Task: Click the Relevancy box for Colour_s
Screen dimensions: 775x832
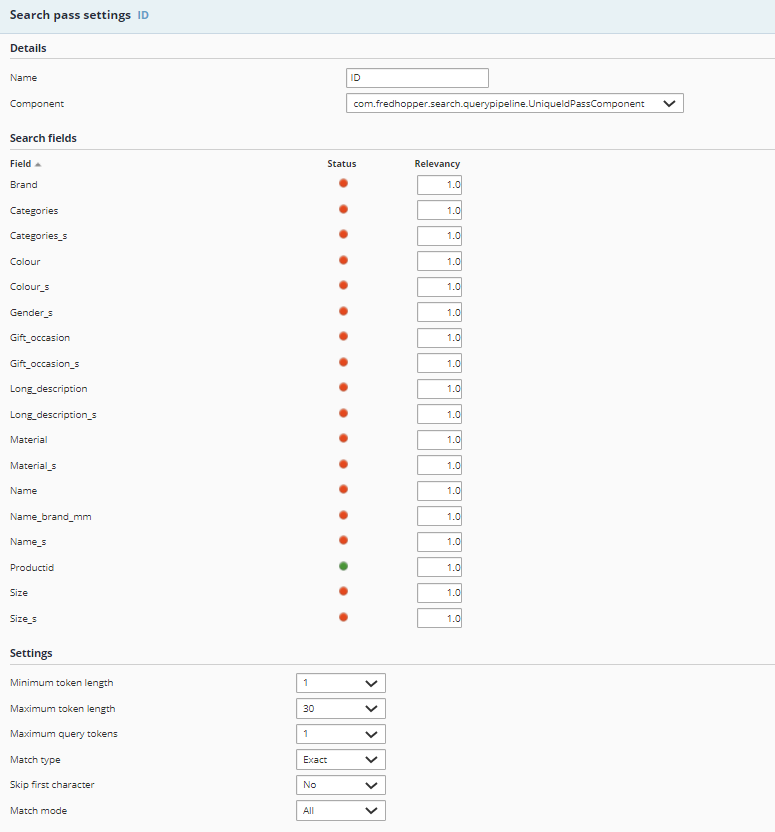Action: 439,287
